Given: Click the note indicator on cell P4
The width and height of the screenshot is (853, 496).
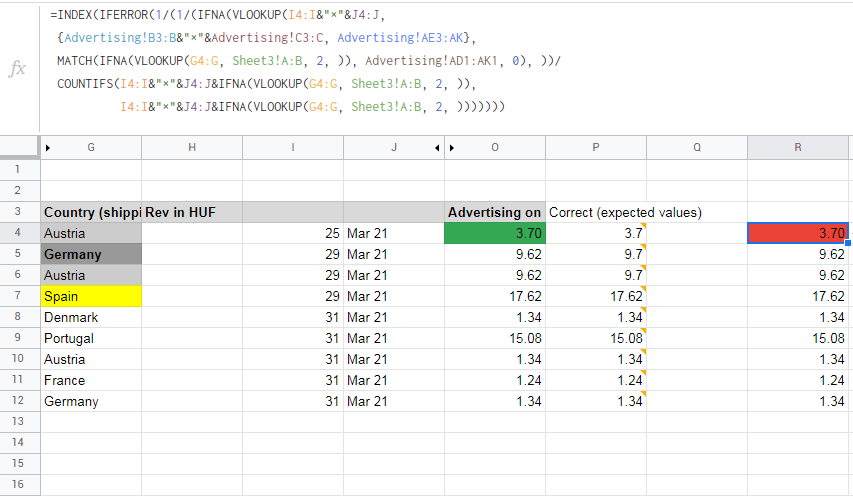Looking at the screenshot, I should click(644, 225).
